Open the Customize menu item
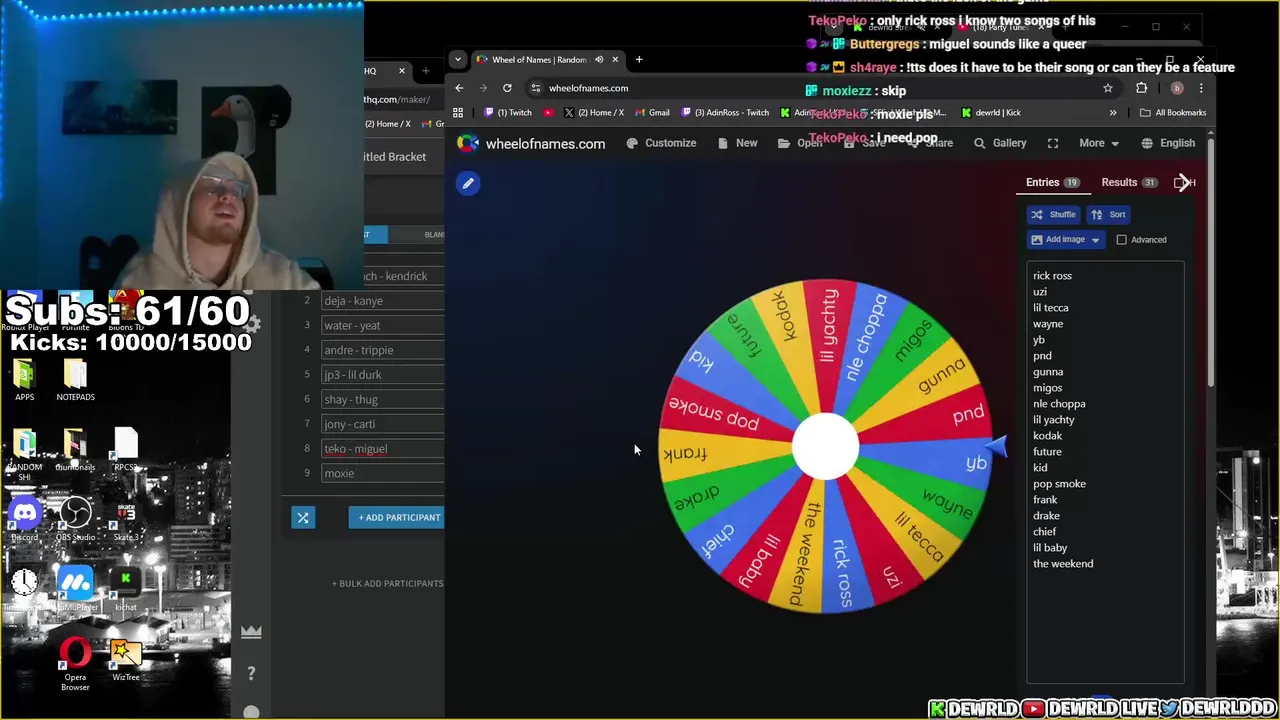Viewport: 1280px width, 720px height. coord(661,143)
